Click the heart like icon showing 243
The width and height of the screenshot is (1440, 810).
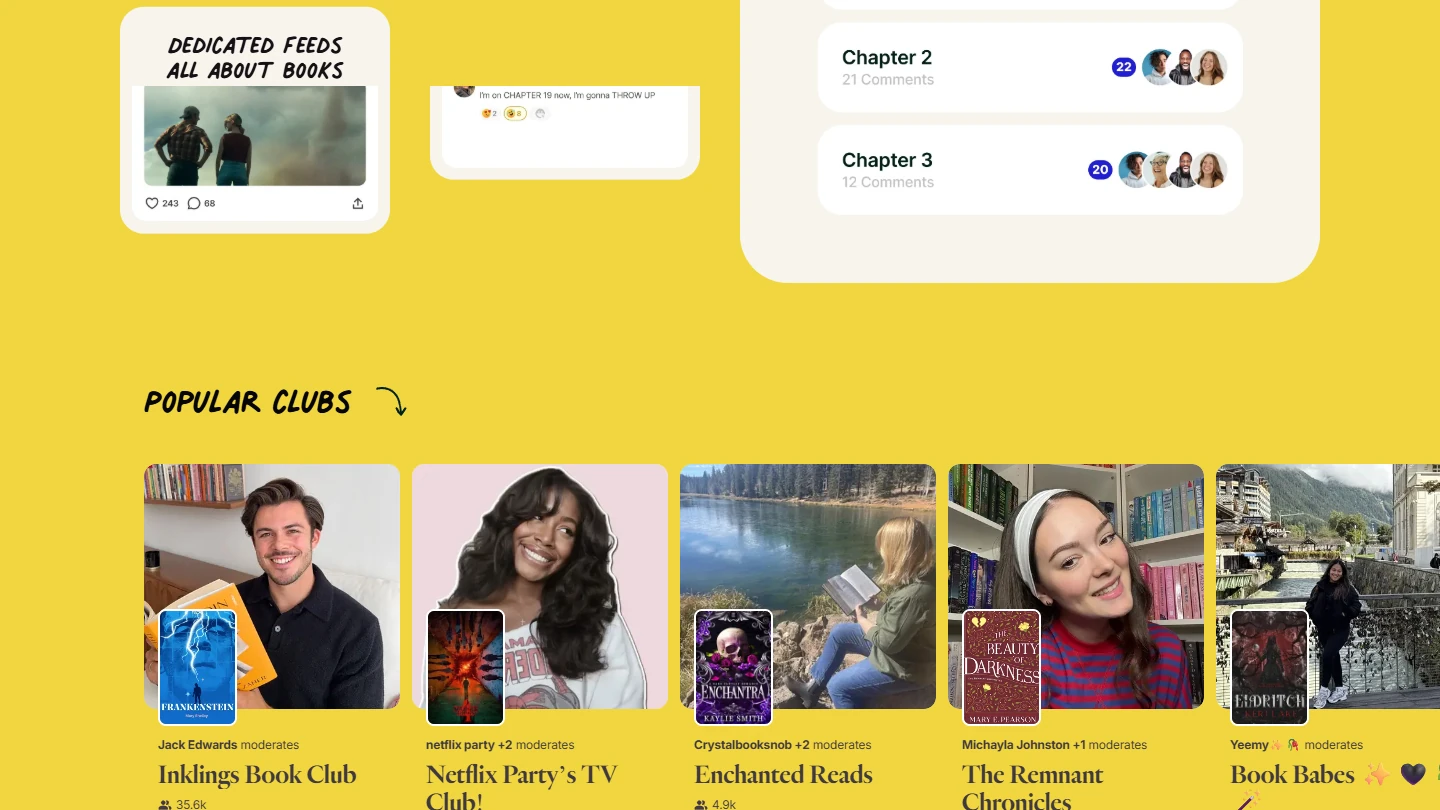pos(152,203)
